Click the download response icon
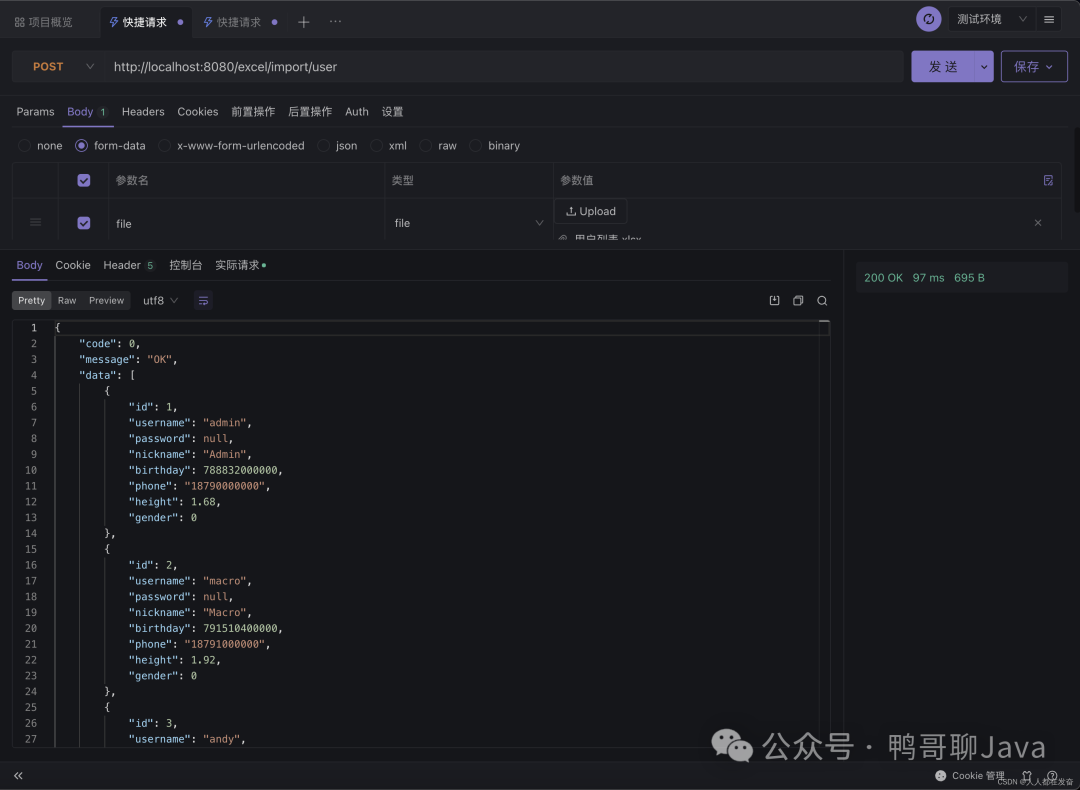This screenshot has width=1080, height=790. point(774,300)
